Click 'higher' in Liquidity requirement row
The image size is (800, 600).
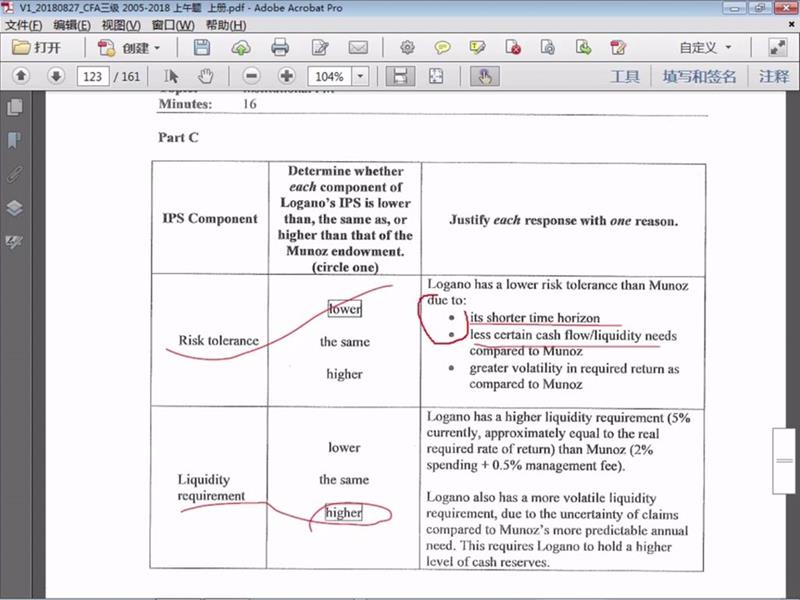[x=344, y=512]
